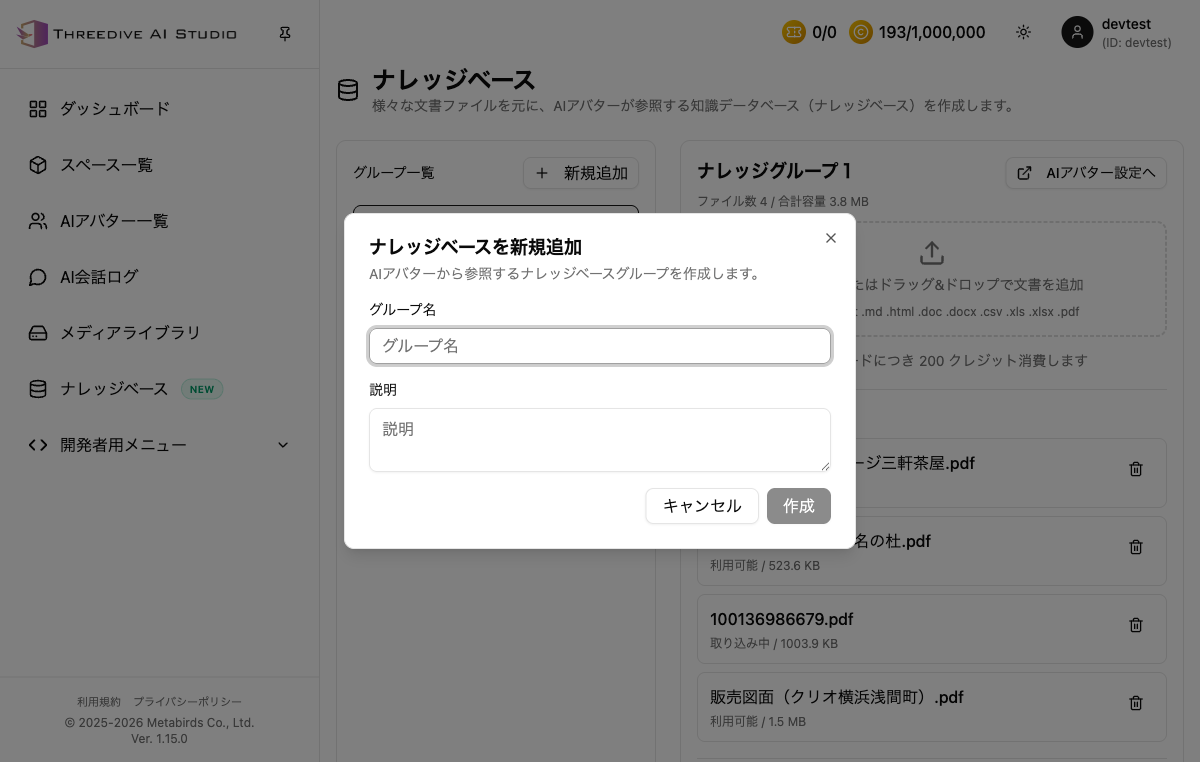The height and width of the screenshot is (762, 1200).
Task: Toggle the sidebar pin icon
Action: [285, 34]
